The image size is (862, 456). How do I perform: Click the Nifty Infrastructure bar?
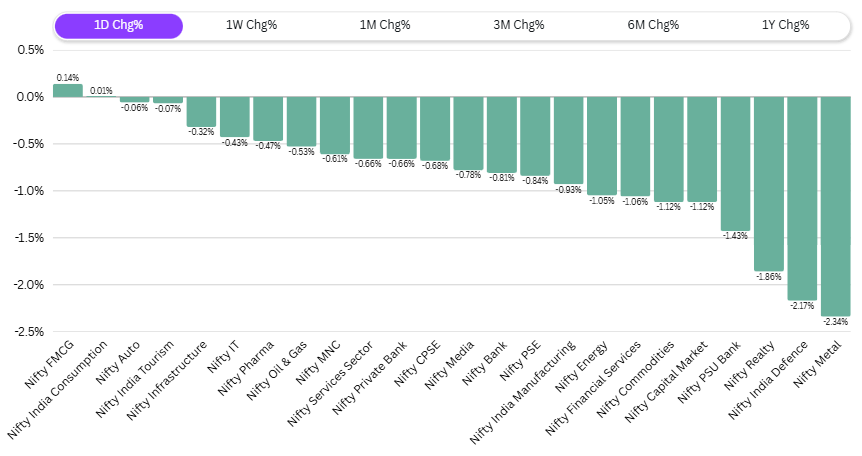pyautogui.click(x=201, y=111)
